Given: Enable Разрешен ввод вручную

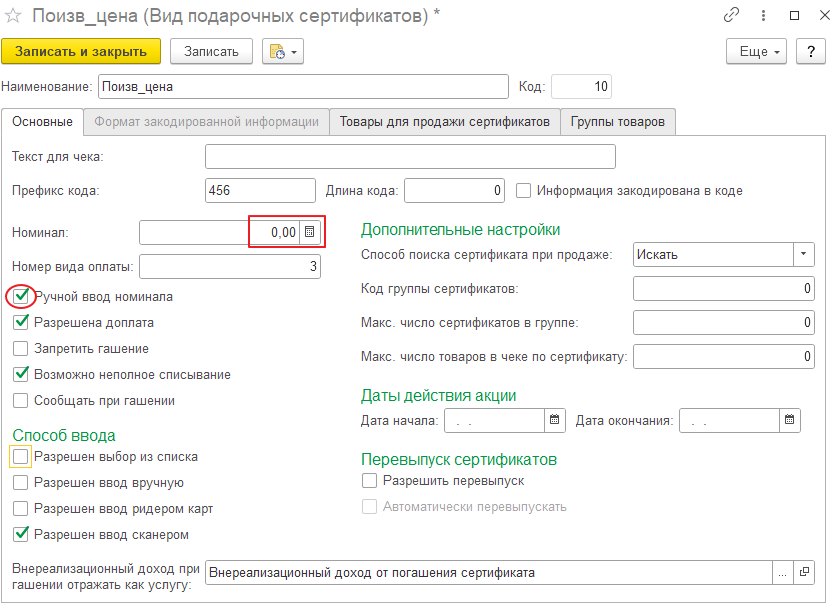Looking at the screenshot, I should [21, 482].
